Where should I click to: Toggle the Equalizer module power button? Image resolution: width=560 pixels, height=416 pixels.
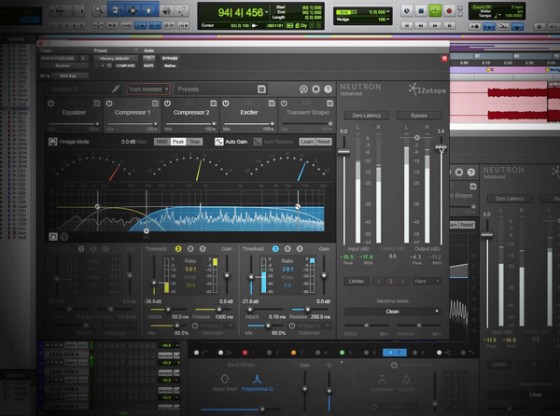[x=51, y=103]
